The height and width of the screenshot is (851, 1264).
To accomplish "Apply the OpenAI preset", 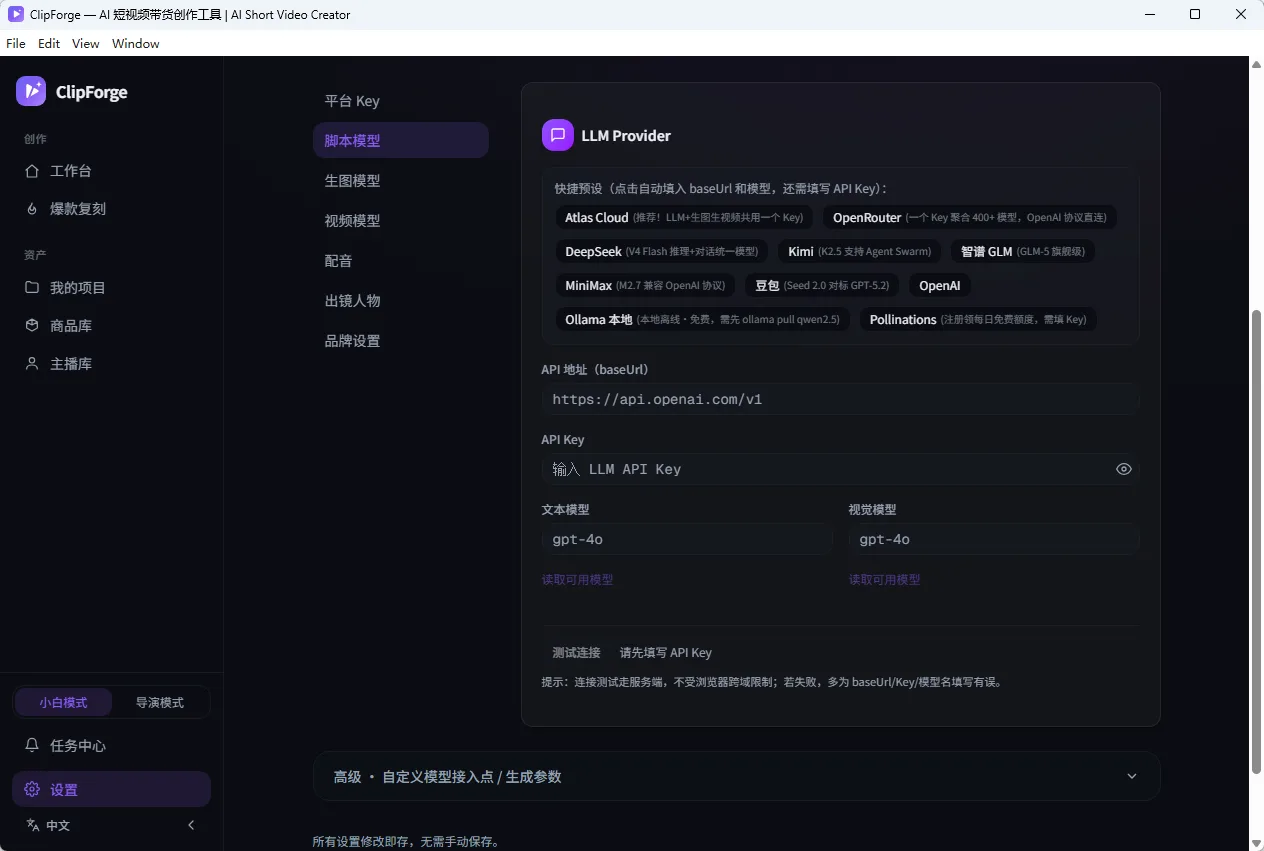I will click(940, 285).
